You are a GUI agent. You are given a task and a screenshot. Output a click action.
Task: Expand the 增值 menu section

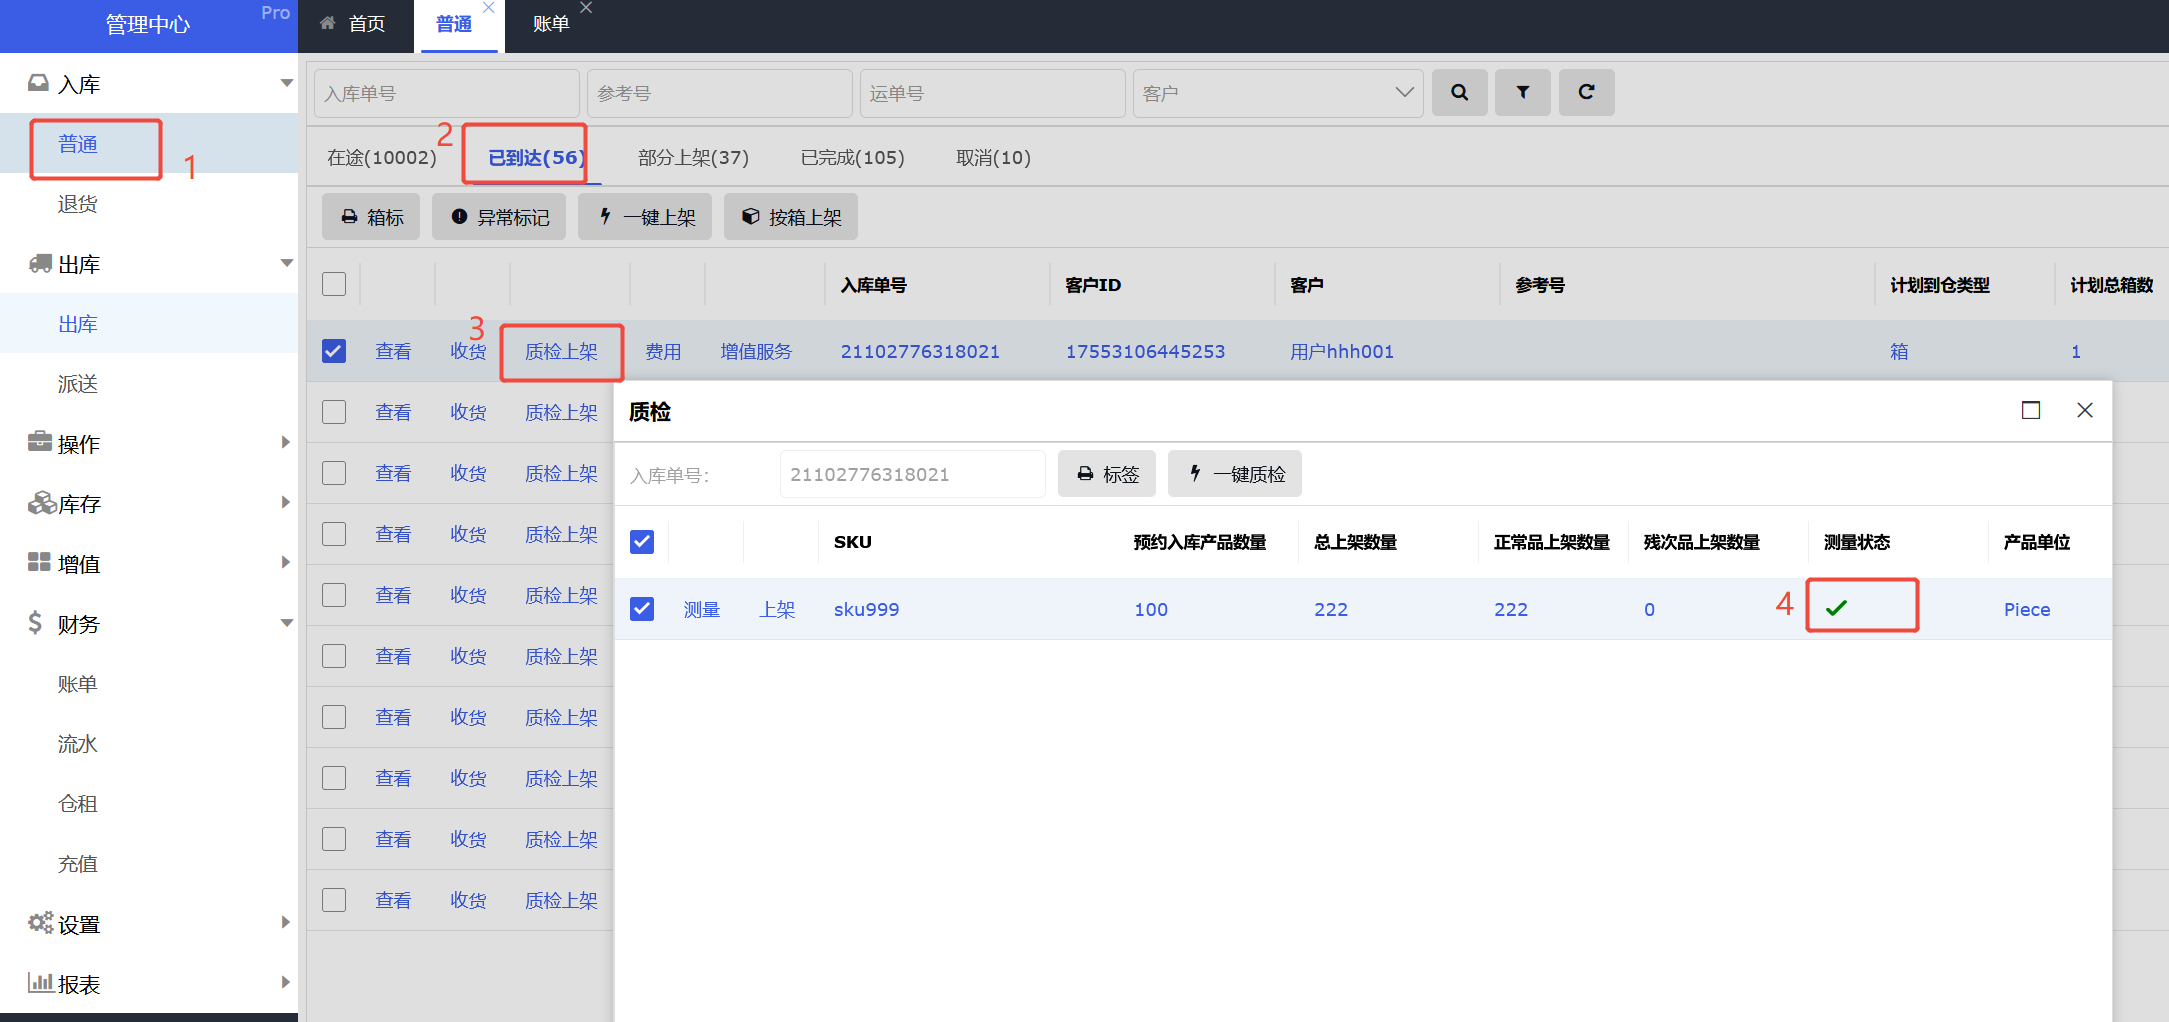coord(287,562)
